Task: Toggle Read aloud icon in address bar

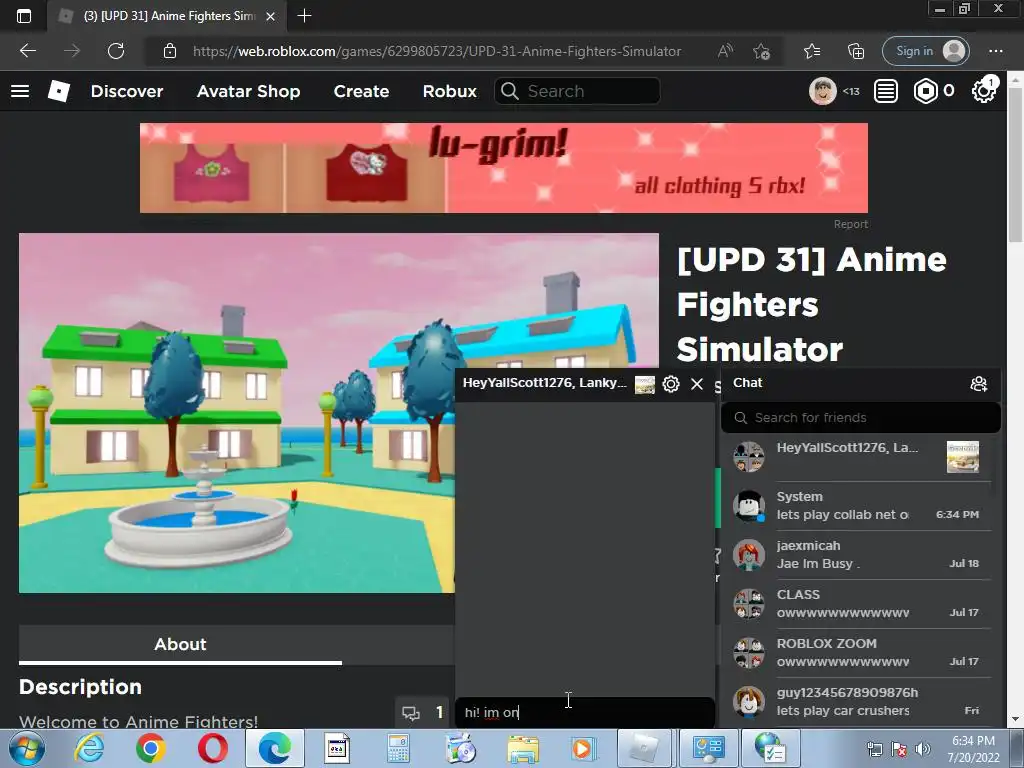Action: (x=725, y=51)
